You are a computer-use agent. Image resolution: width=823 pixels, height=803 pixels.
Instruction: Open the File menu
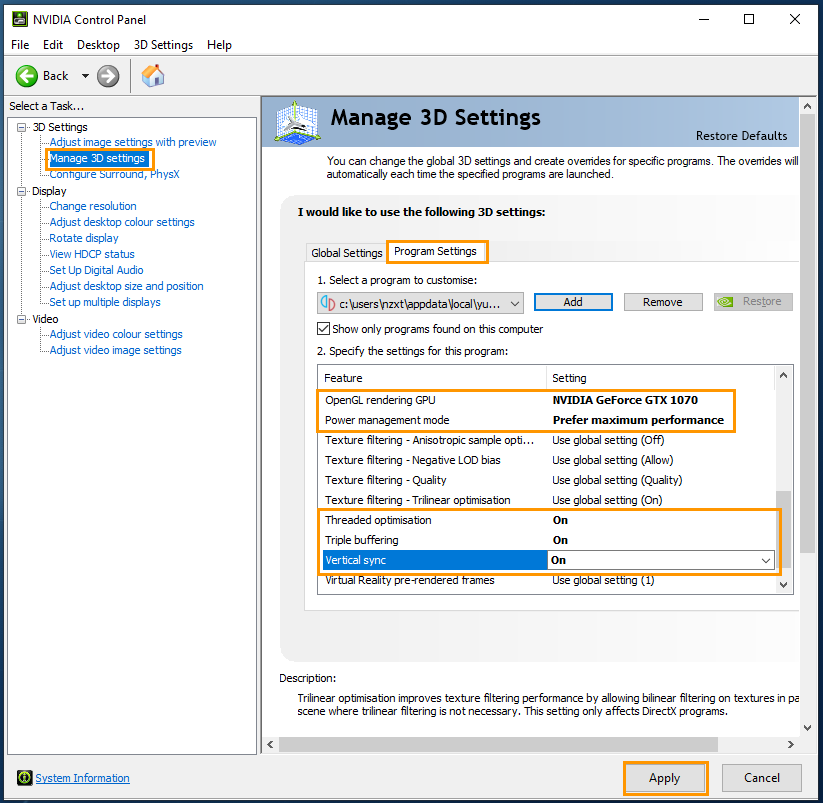(20, 45)
